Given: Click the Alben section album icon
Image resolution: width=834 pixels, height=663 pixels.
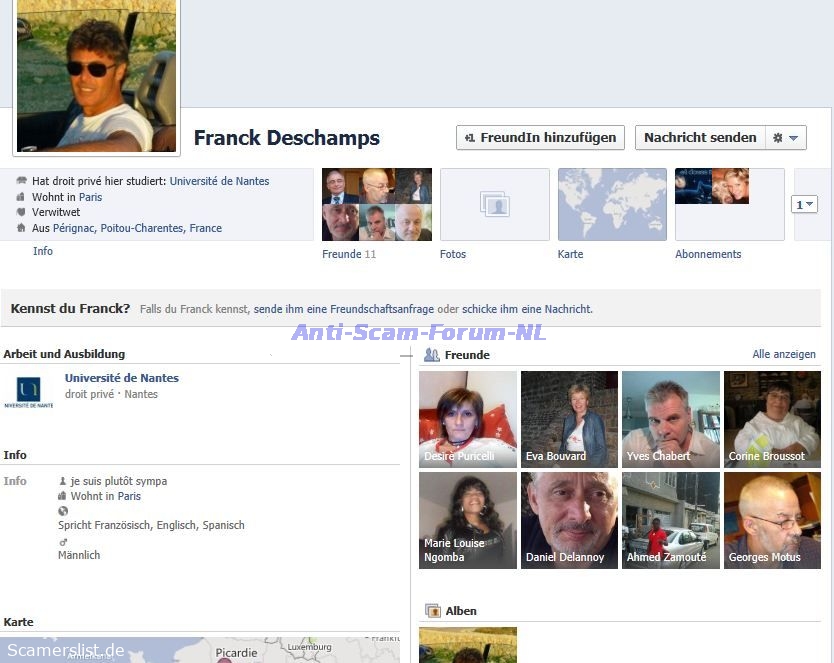Looking at the screenshot, I should pyautogui.click(x=433, y=610).
